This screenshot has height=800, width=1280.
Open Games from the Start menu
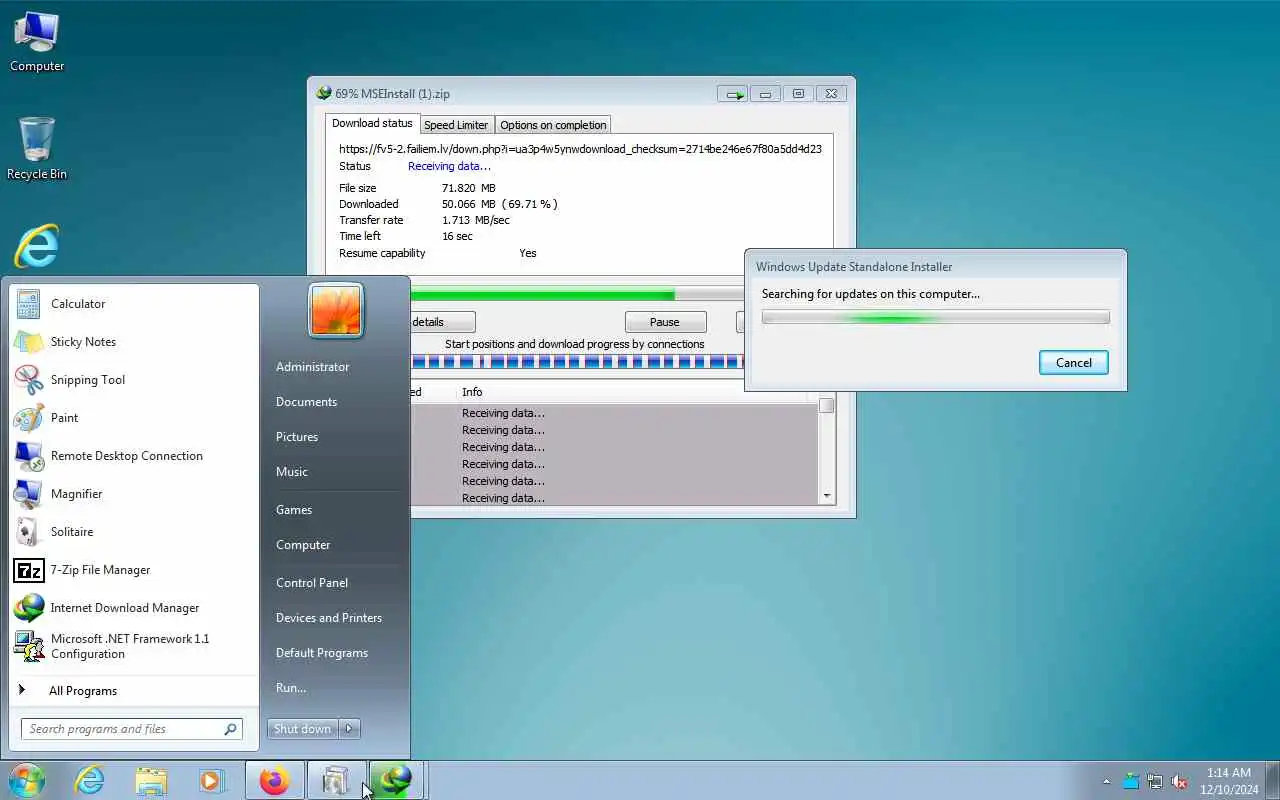click(x=294, y=510)
